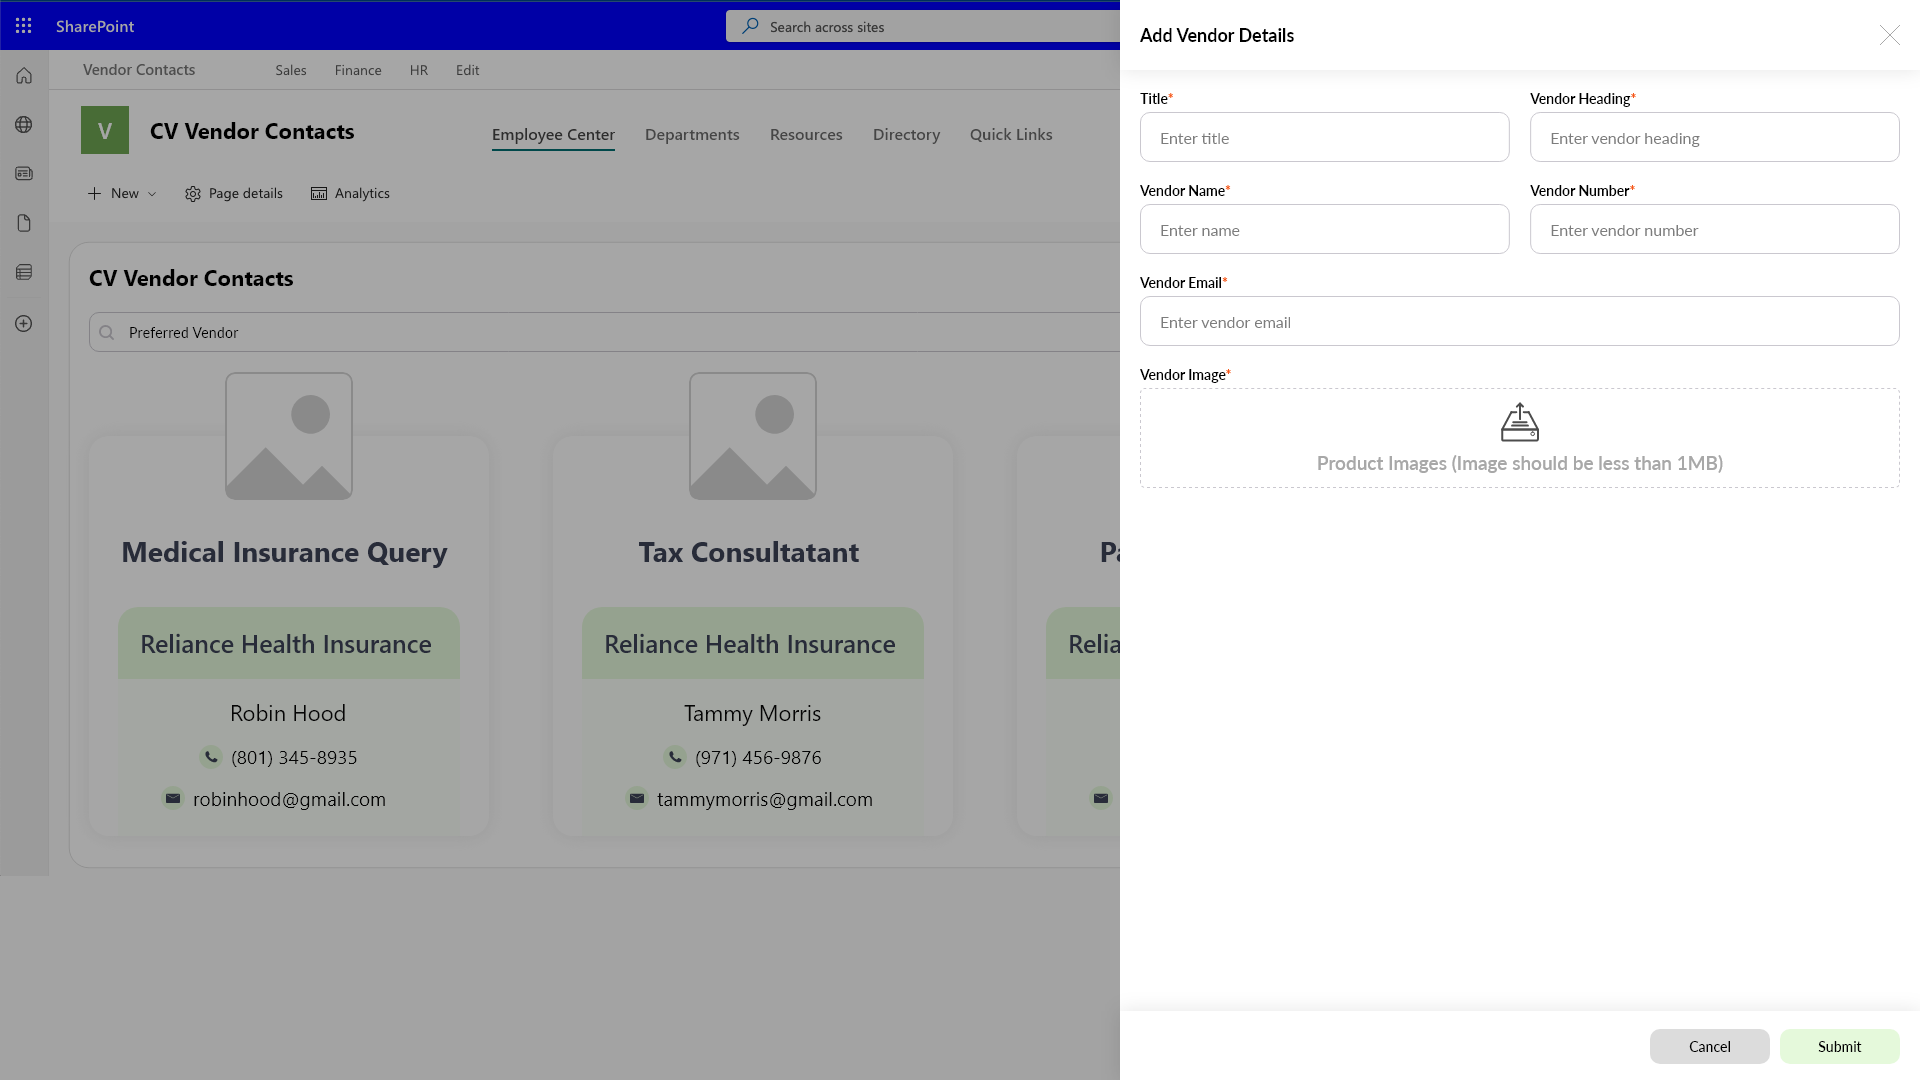The width and height of the screenshot is (1920, 1080).
Task: Click the Submit button
Action: coord(1840,1046)
